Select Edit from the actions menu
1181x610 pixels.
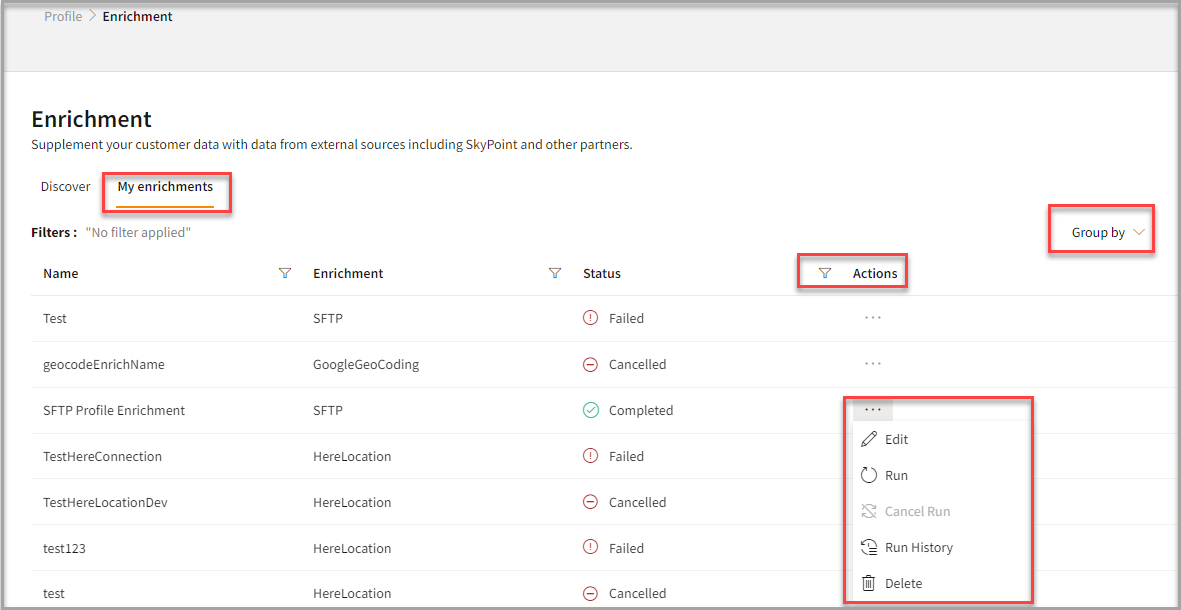(x=896, y=439)
